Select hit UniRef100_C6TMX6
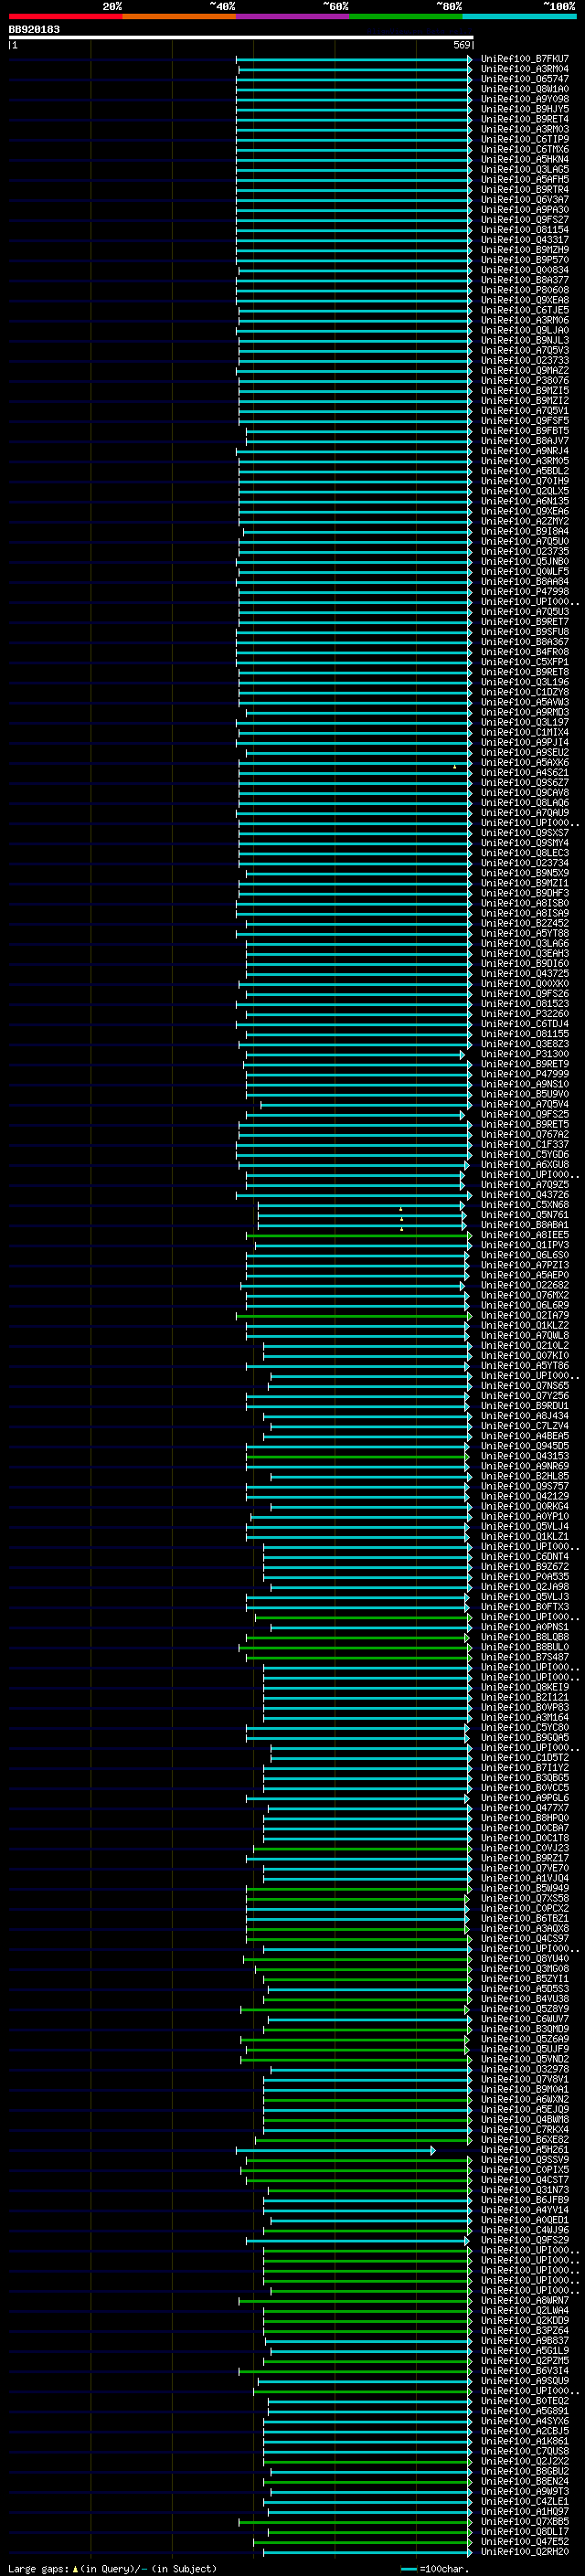This screenshot has width=585, height=2576. (x=524, y=149)
